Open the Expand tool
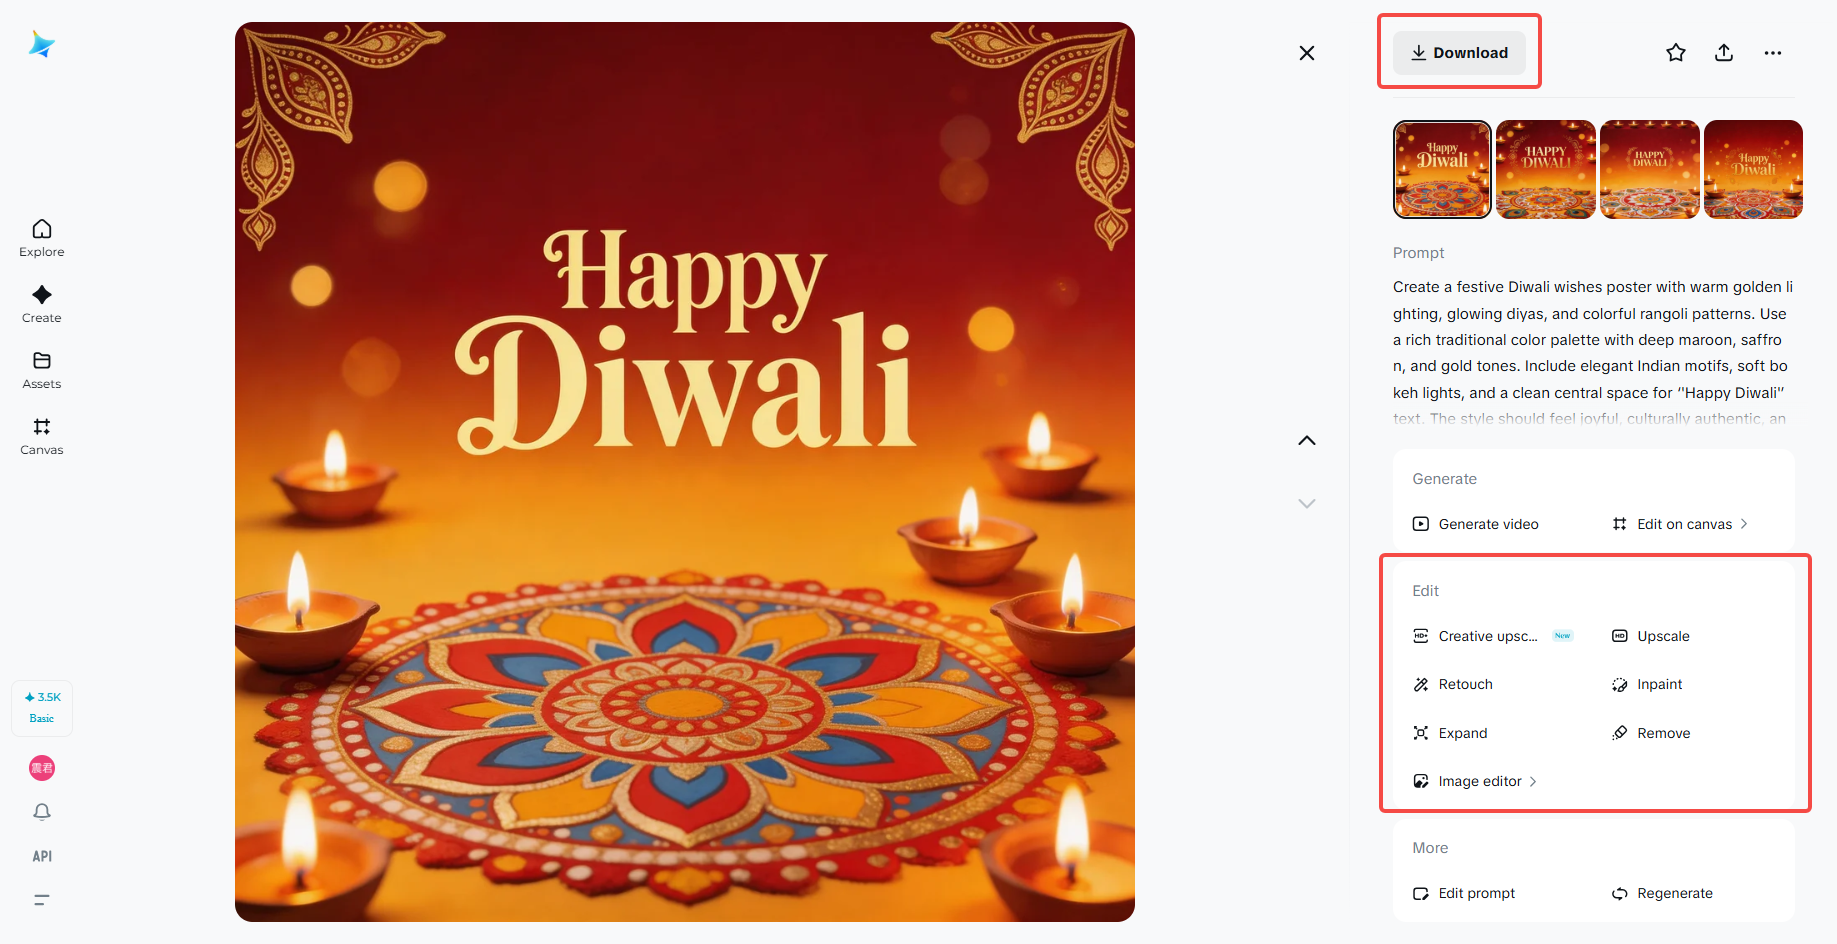Image resolution: width=1837 pixels, height=944 pixels. [x=1450, y=733]
